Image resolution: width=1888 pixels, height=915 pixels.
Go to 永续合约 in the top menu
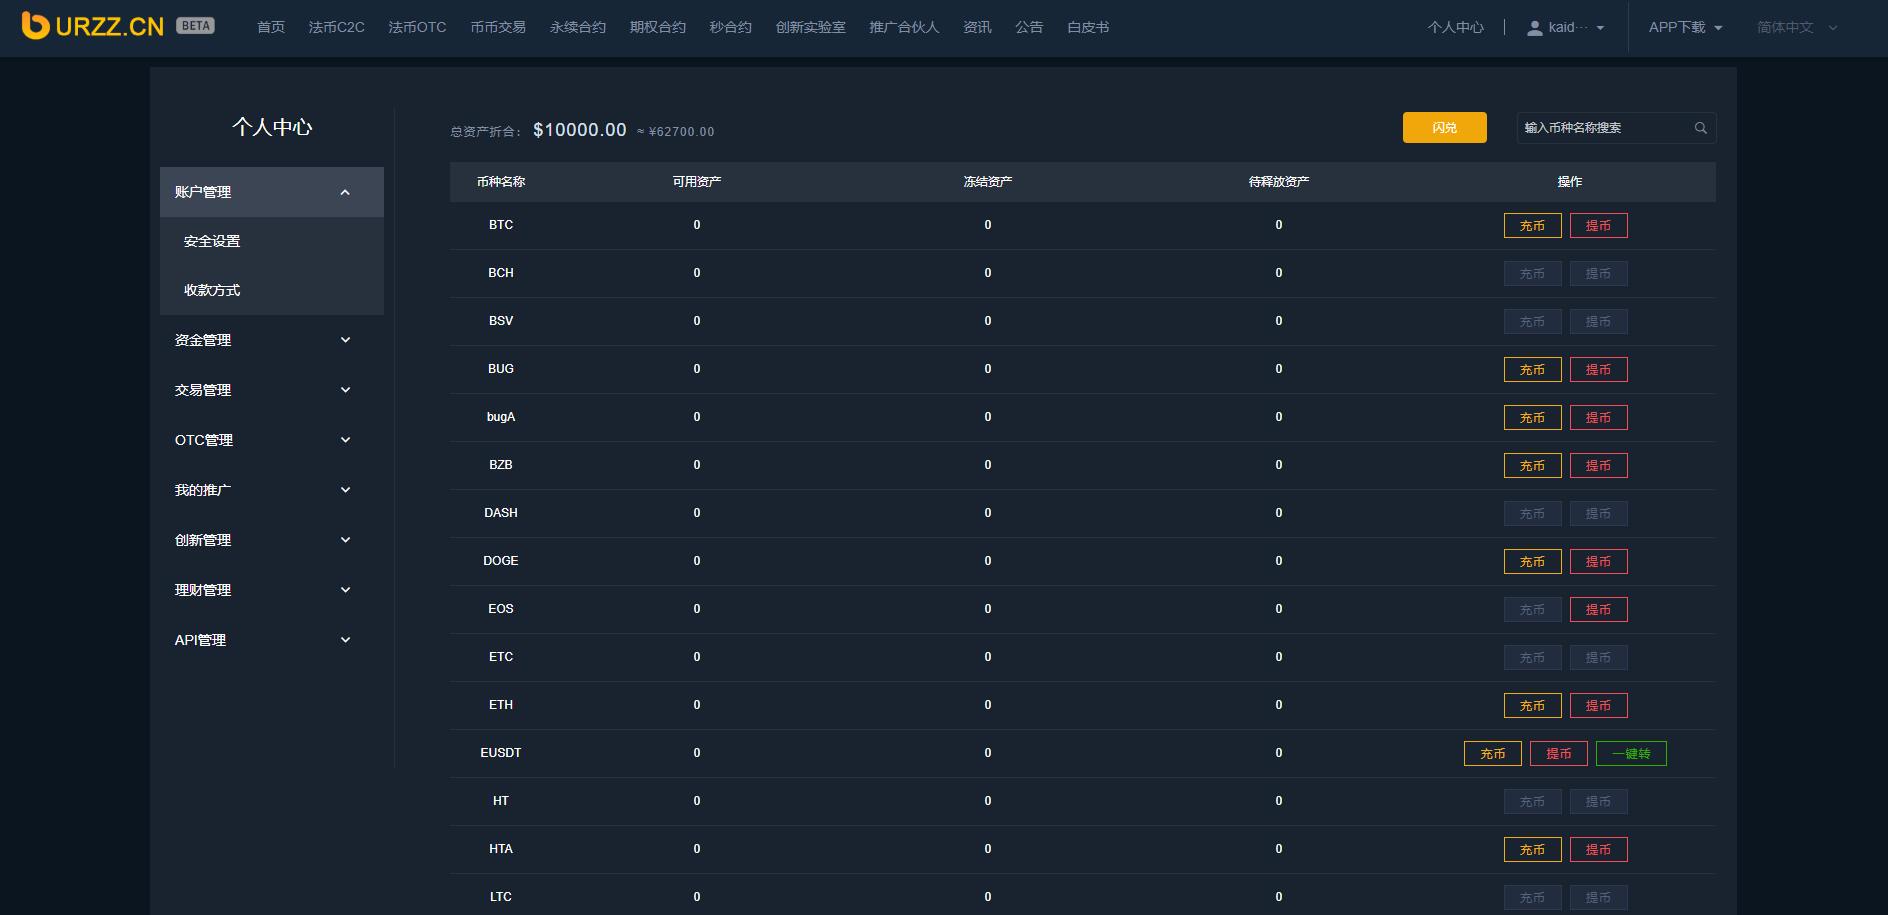578,27
